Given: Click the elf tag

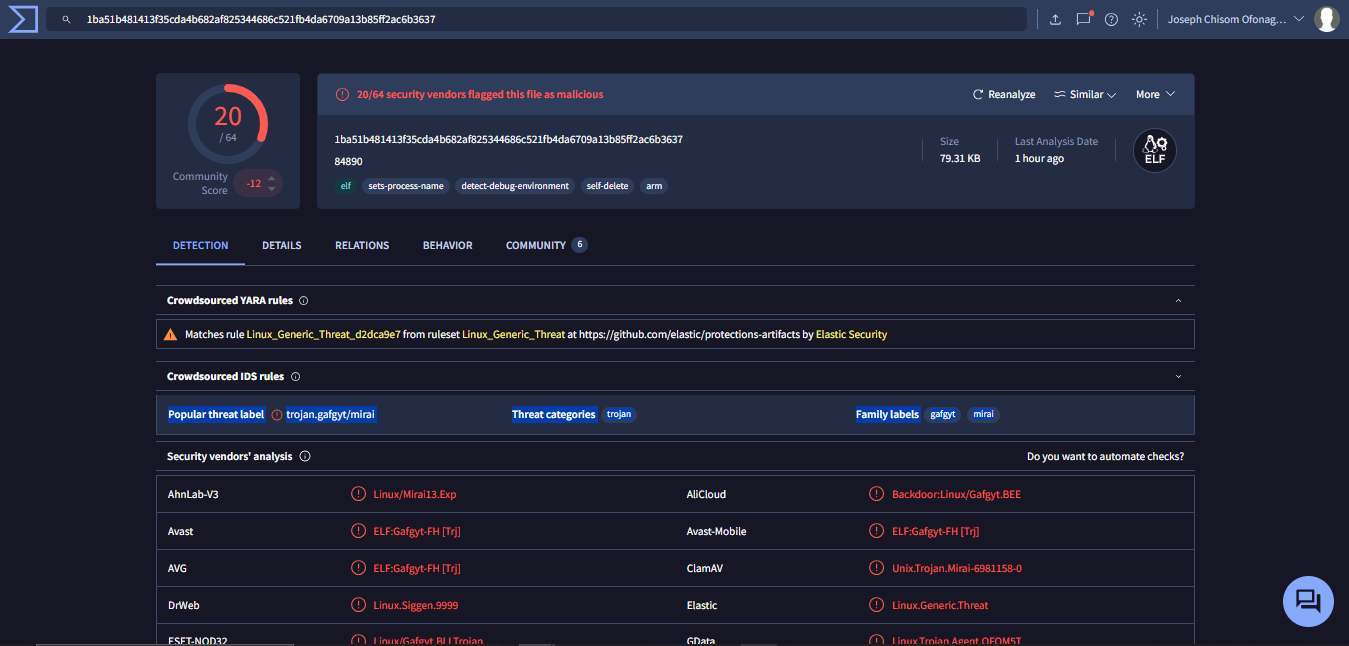Looking at the screenshot, I should click(x=346, y=186).
